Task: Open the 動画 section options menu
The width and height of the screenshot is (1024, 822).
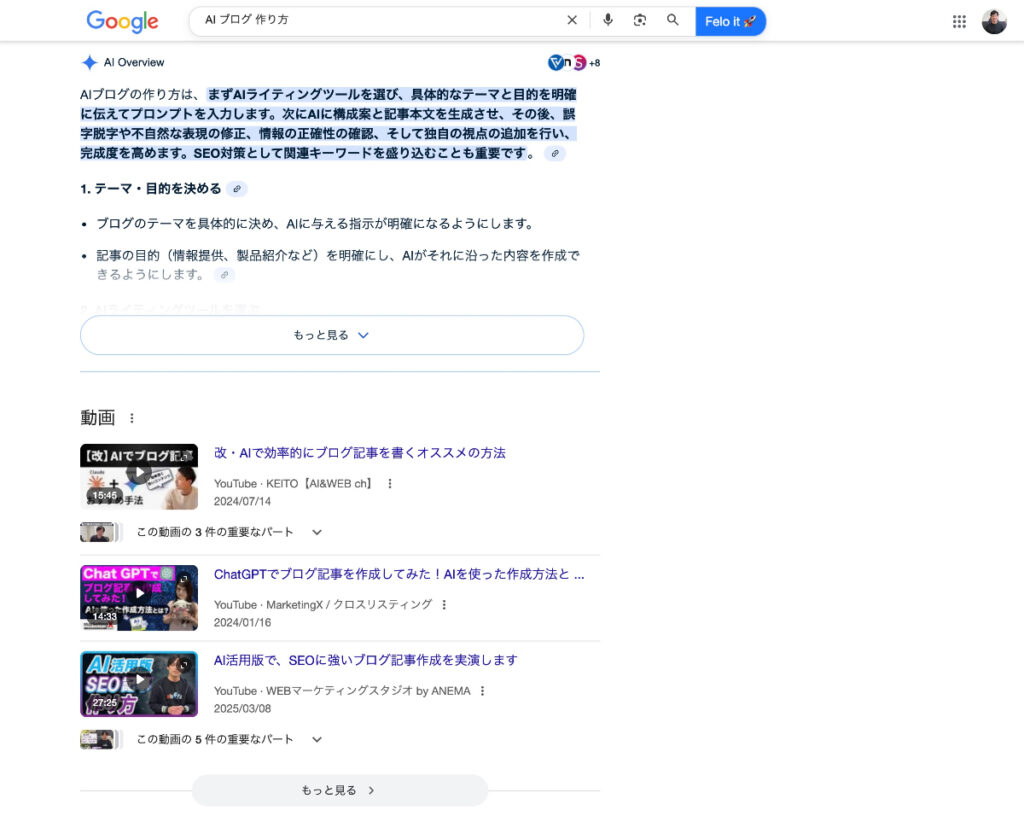Action: [131, 418]
